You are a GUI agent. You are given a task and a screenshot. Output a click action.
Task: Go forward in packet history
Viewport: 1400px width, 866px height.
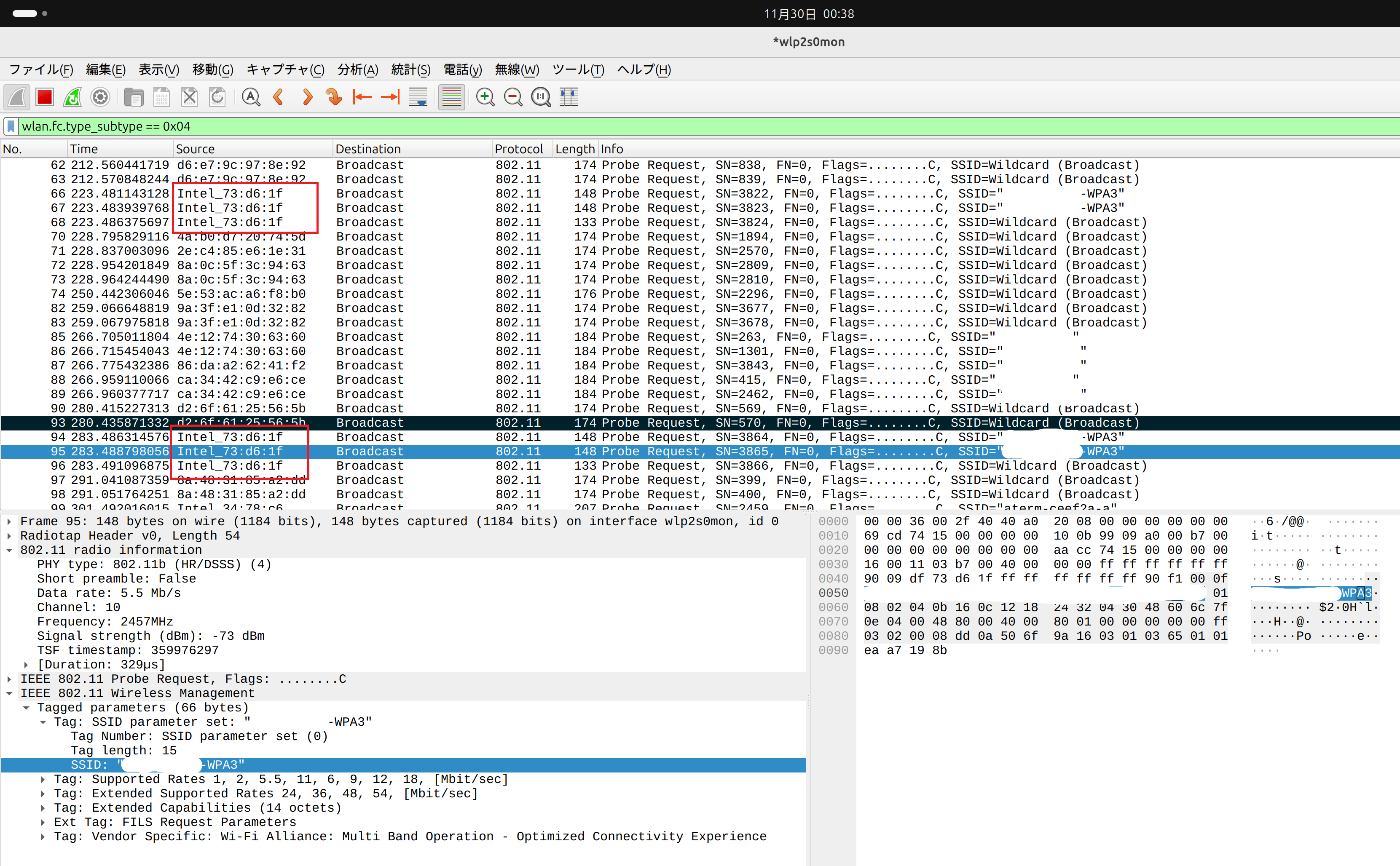307,97
